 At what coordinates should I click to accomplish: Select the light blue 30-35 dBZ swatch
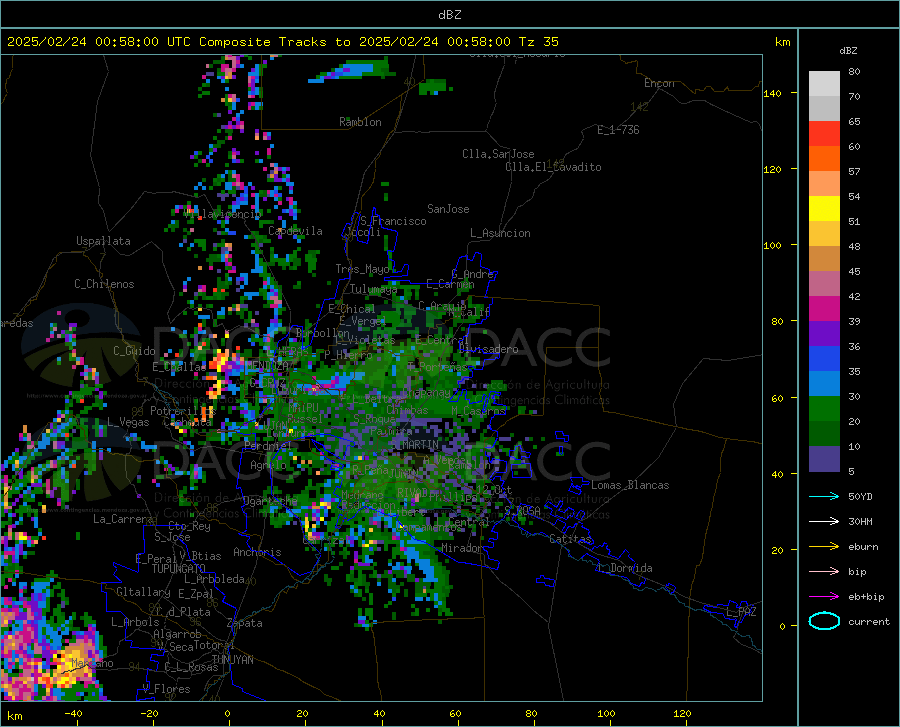pyautogui.click(x=824, y=384)
